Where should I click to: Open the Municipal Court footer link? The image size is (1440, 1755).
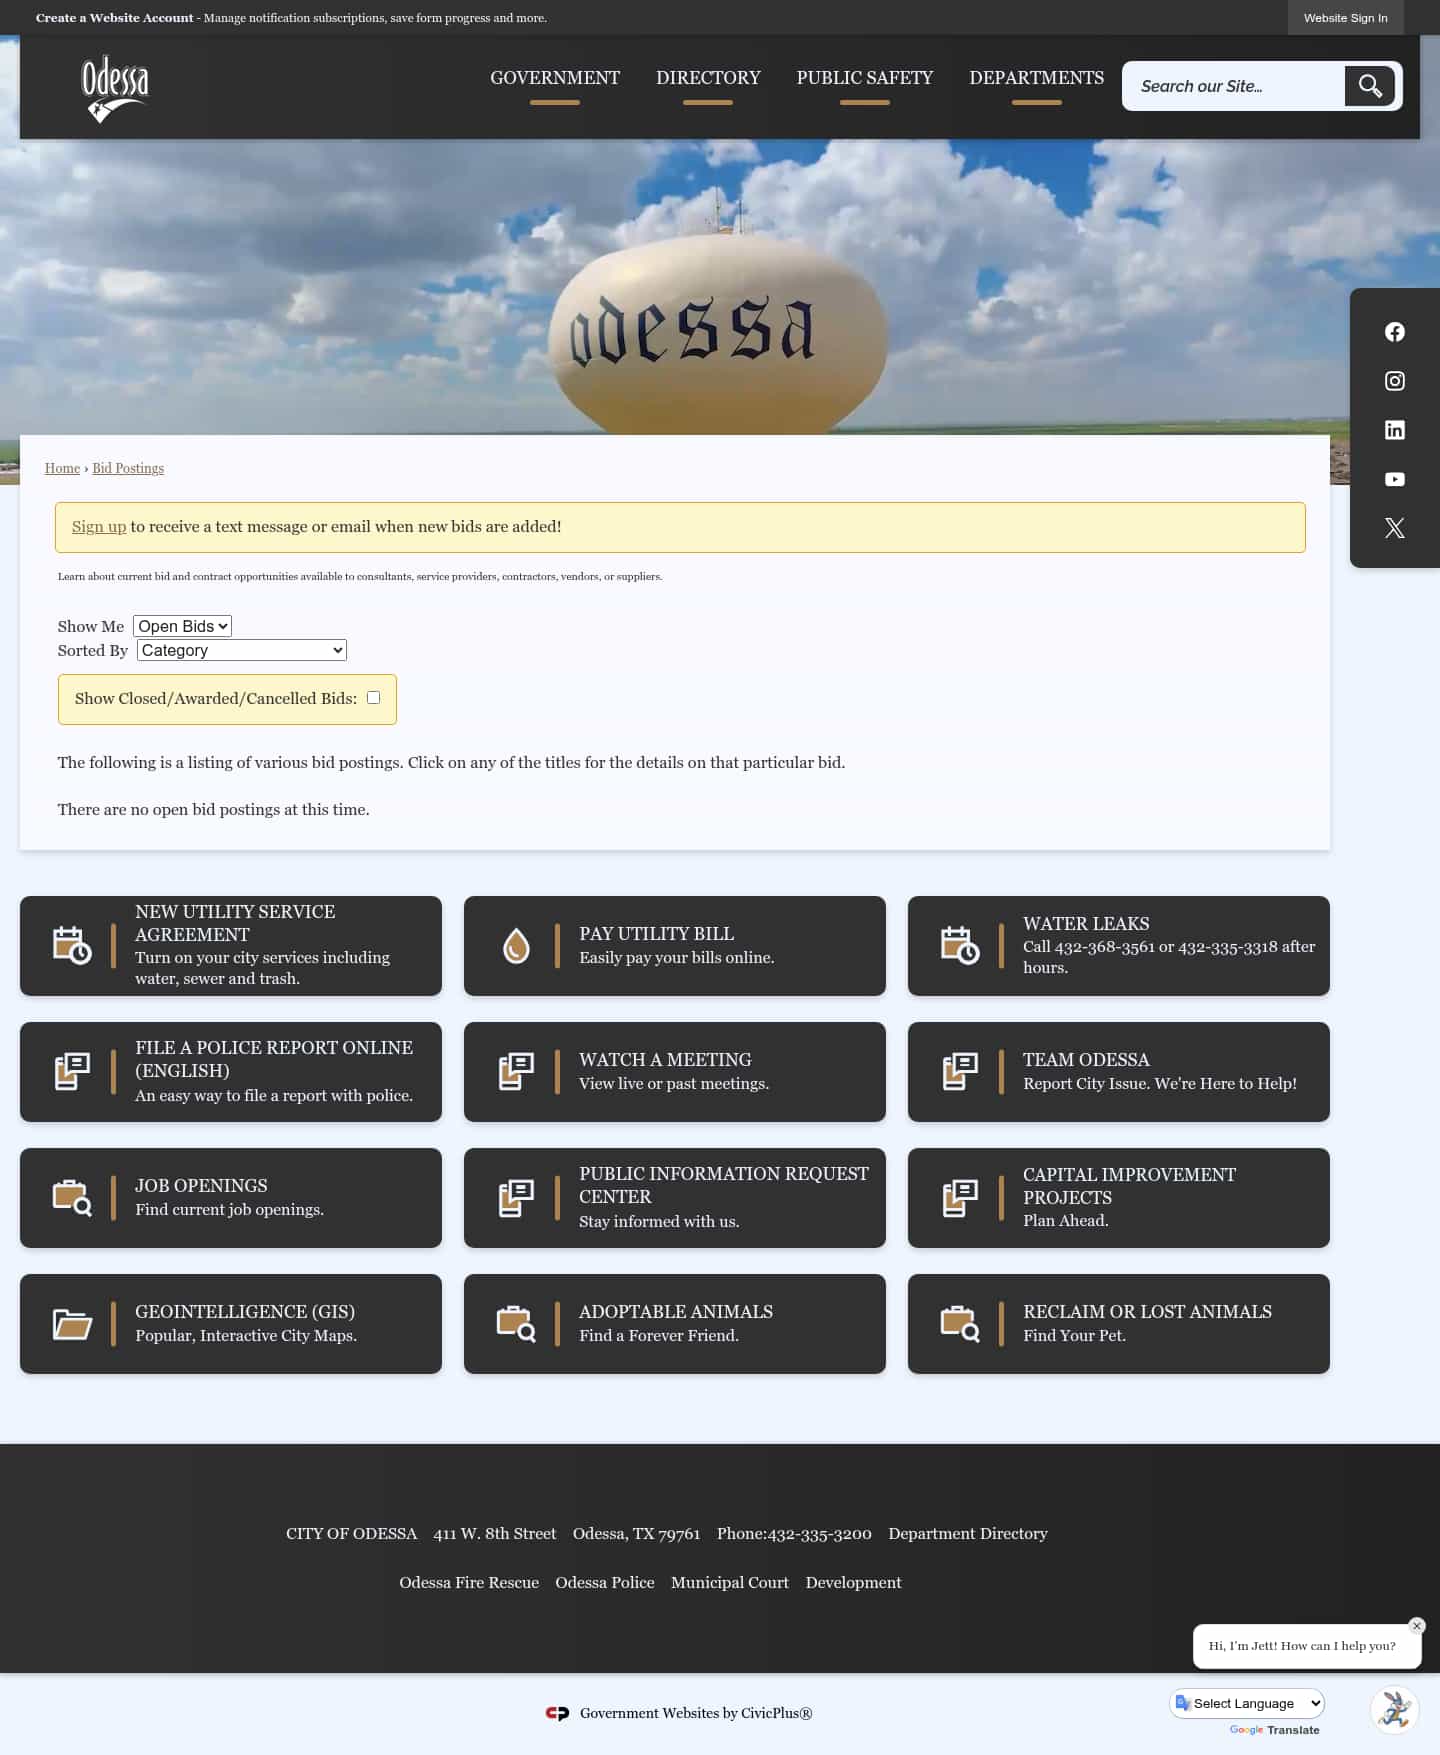click(x=730, y=1582)
